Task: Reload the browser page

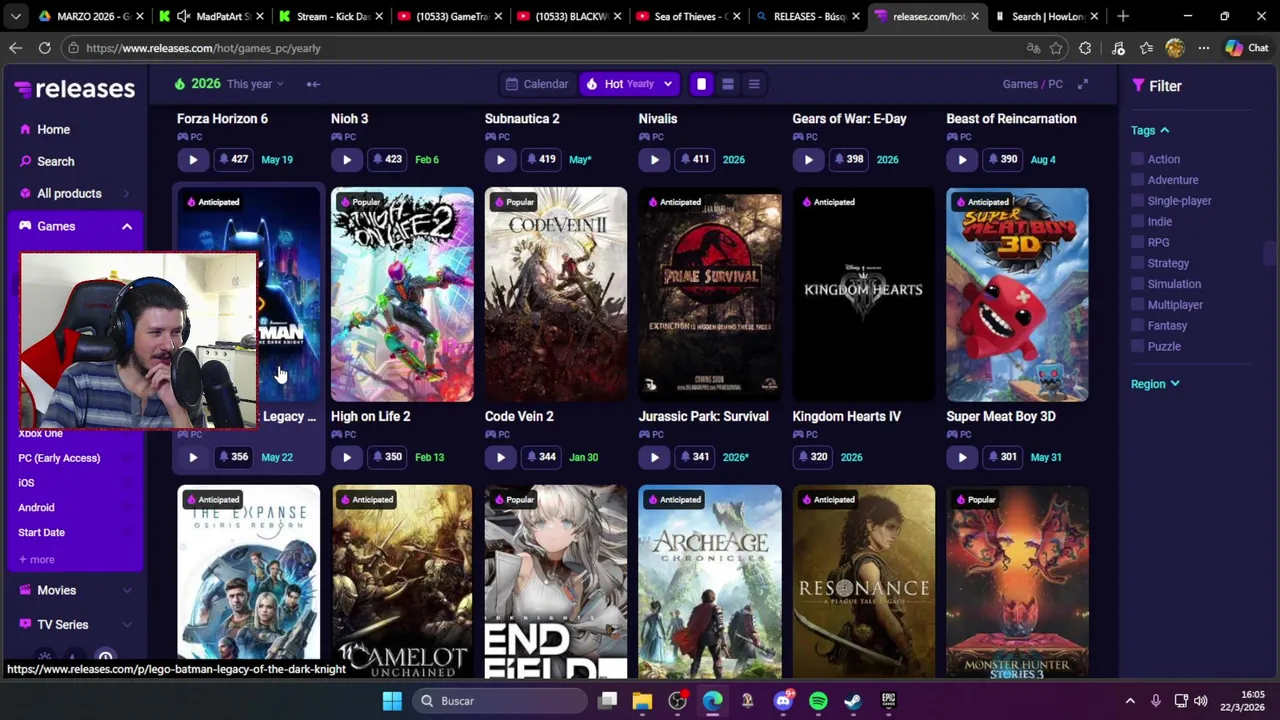Action: point(45,48)
